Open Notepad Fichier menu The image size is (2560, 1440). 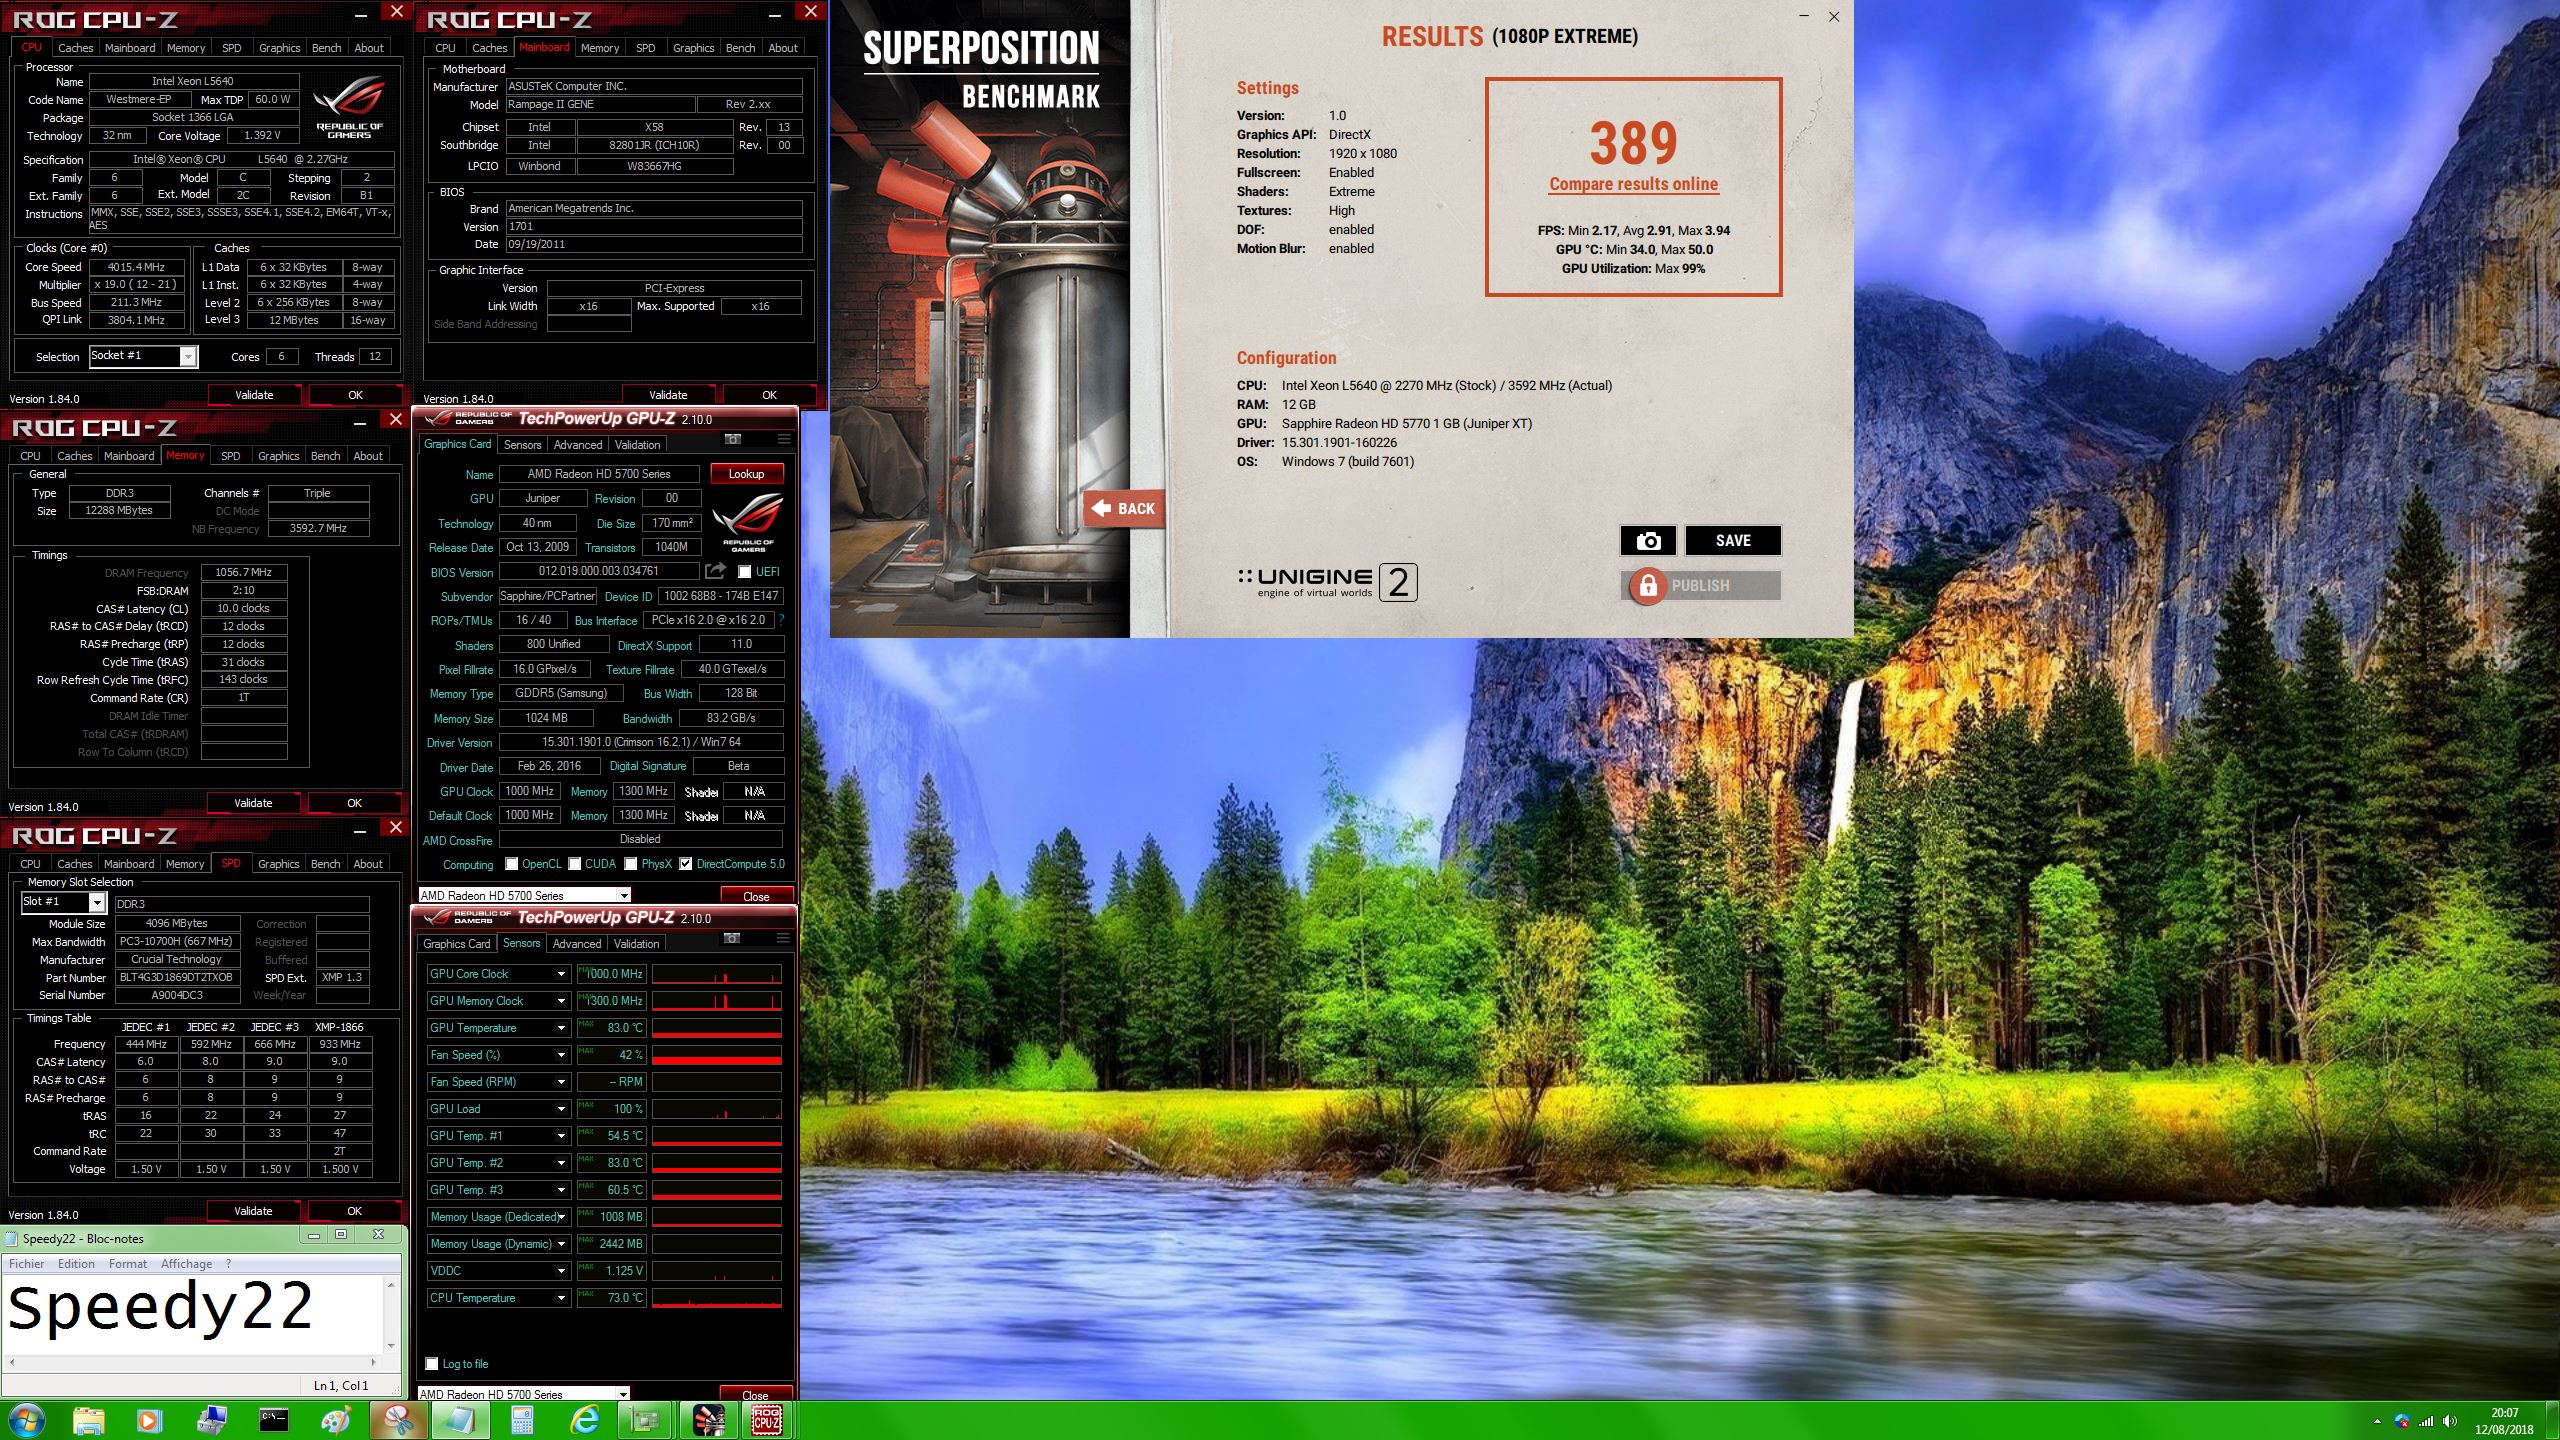pyautogui.click(x=26, y=1264)
